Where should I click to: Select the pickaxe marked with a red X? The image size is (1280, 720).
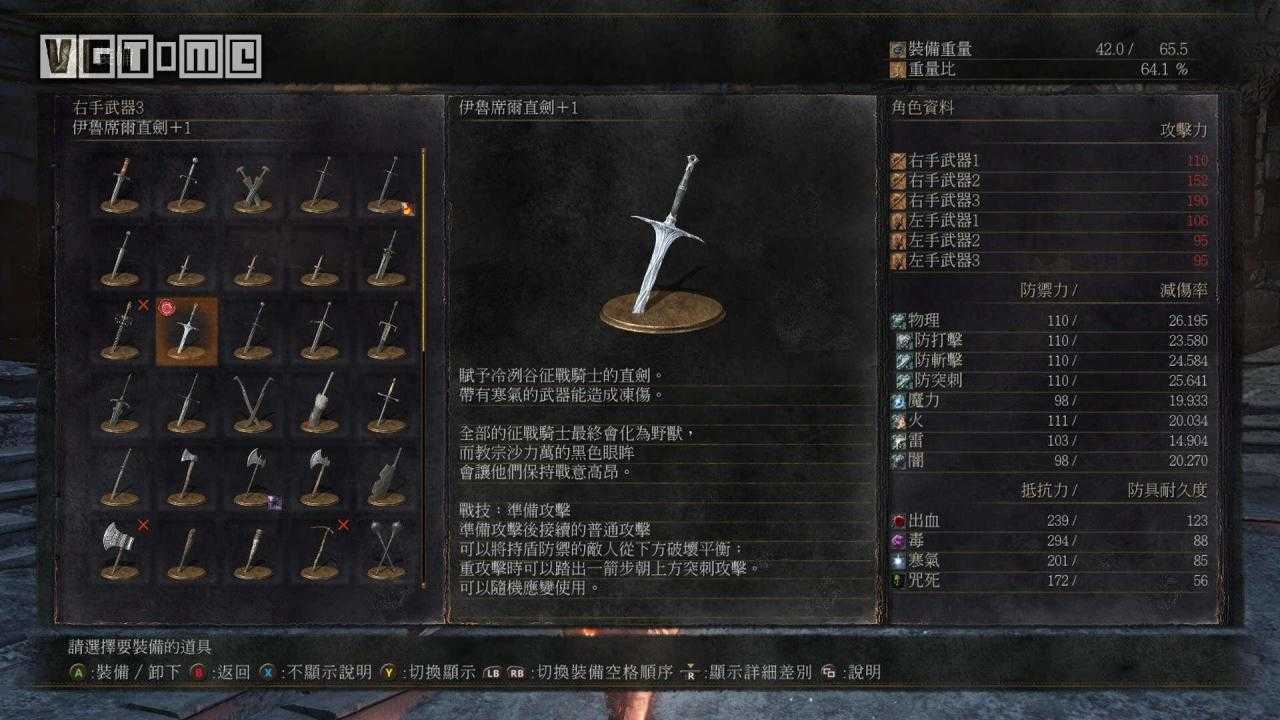320,549
